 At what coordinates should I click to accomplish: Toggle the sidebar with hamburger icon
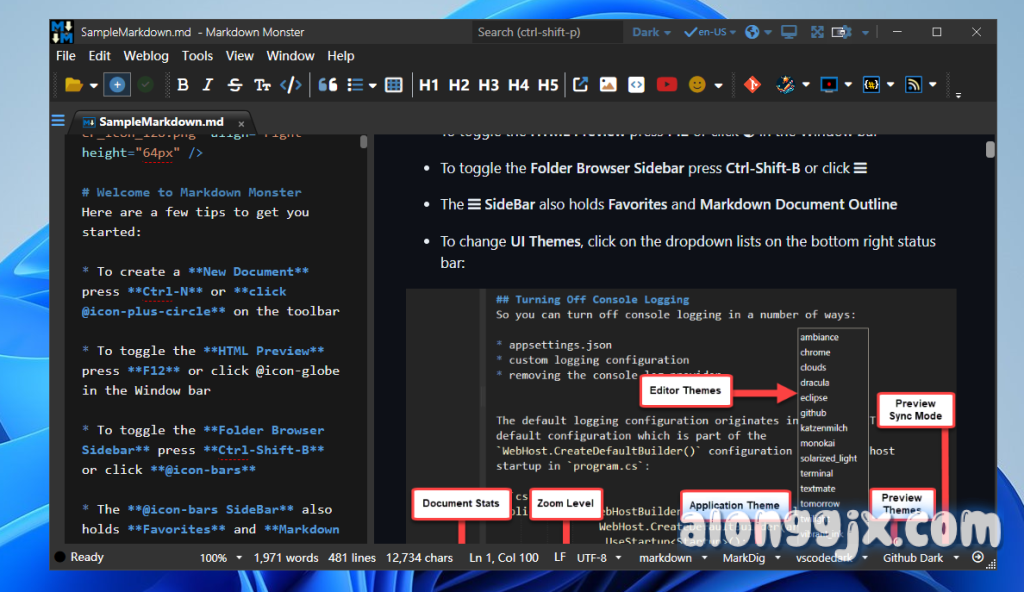point(58,121)
